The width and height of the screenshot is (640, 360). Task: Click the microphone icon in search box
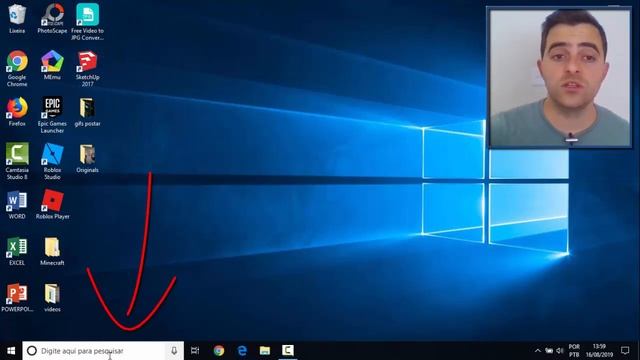174,351
